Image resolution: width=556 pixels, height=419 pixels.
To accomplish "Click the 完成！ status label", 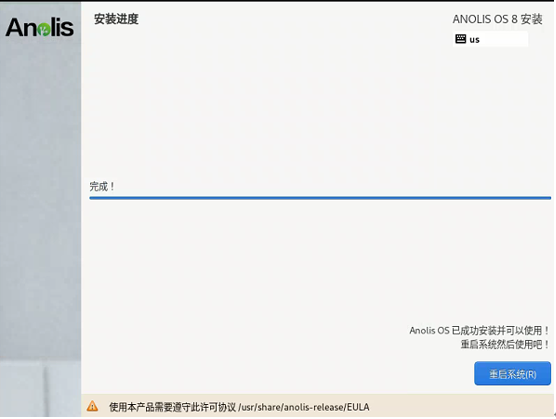I will 102,186.
